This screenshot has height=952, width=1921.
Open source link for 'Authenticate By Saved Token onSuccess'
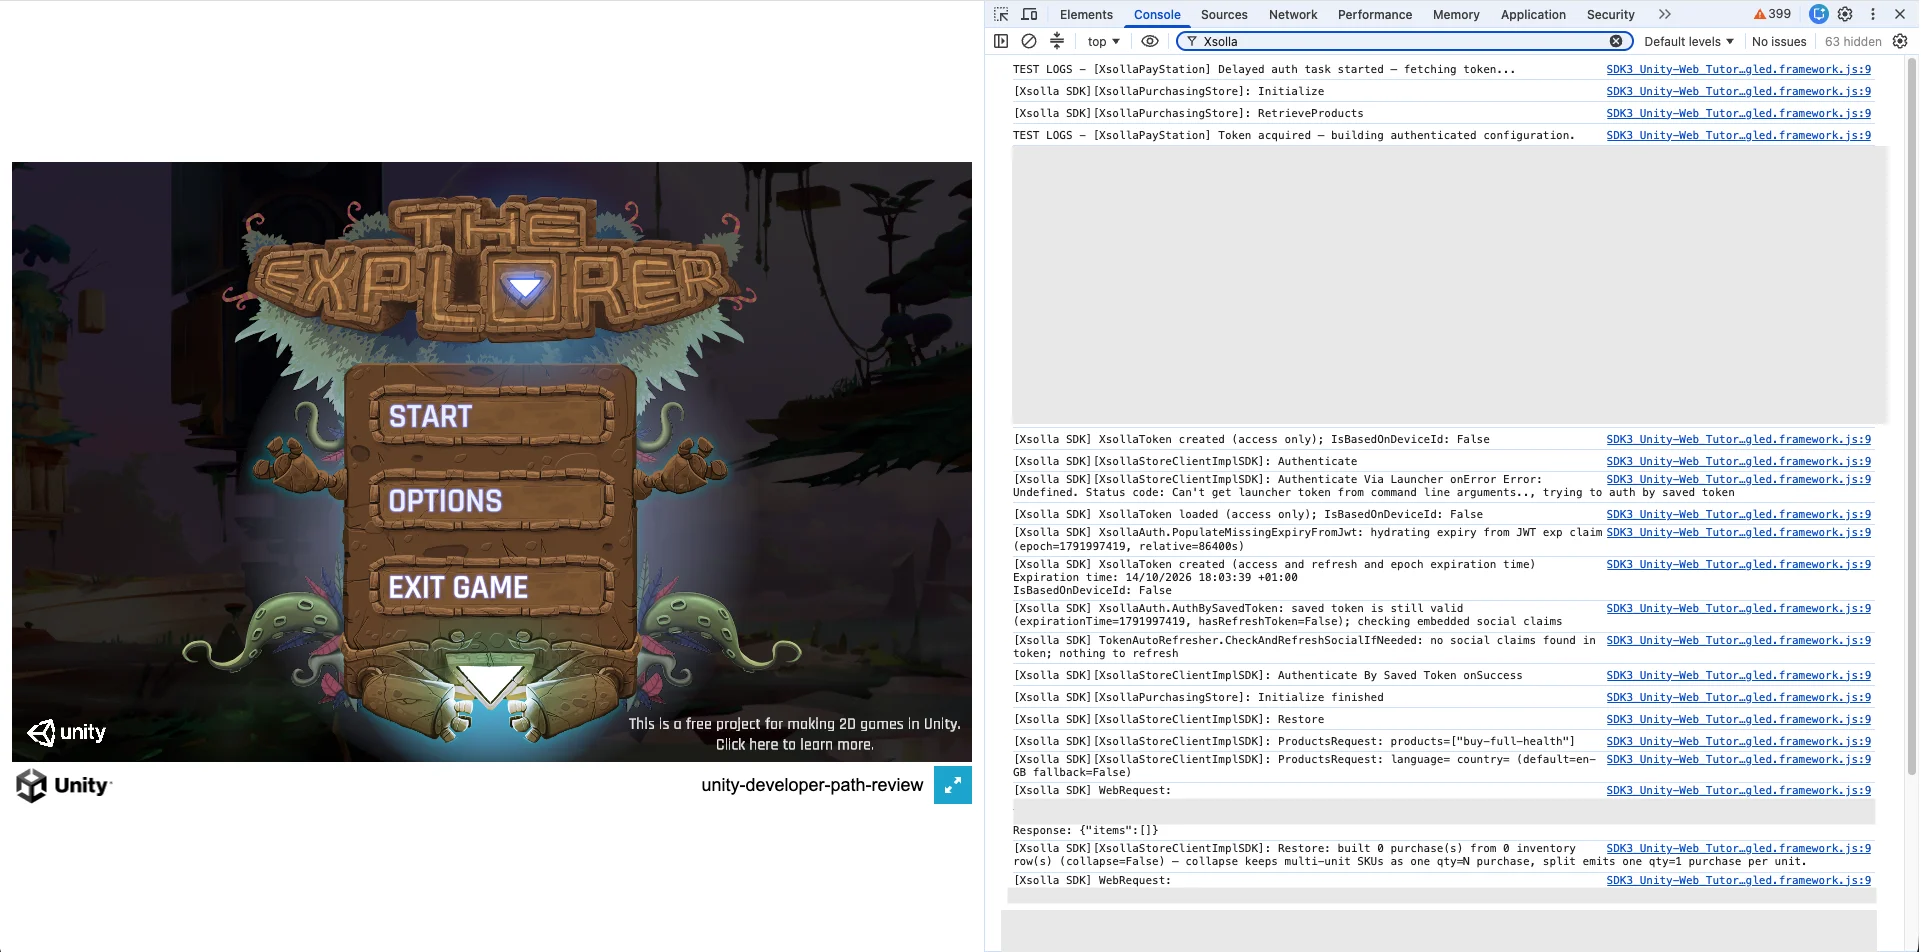(x=1738, y=675)
